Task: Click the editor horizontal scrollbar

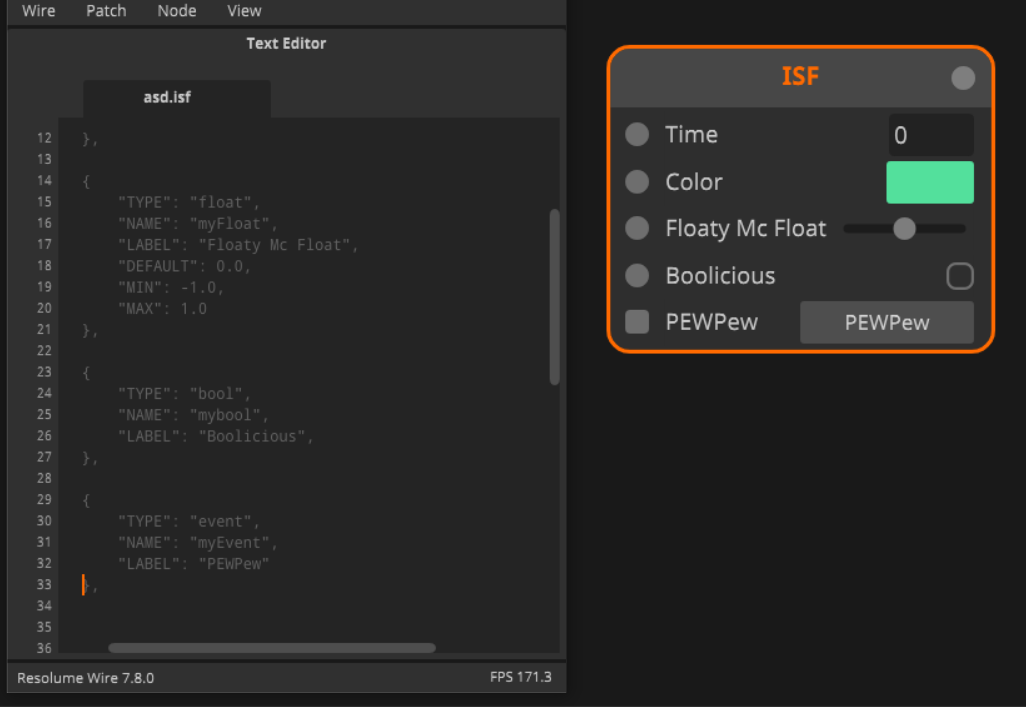Action: pos(272,647)
